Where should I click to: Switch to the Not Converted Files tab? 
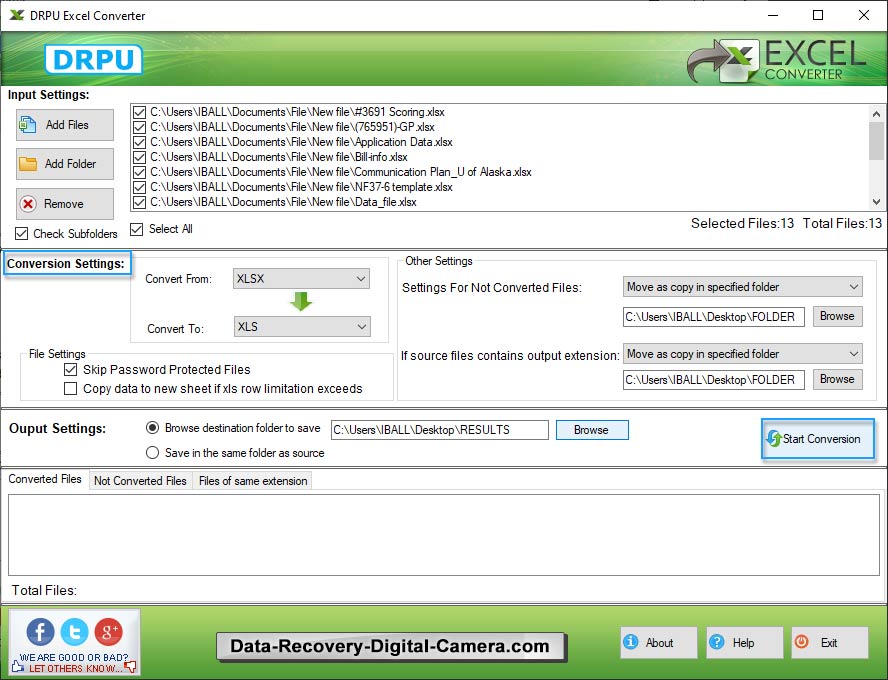coord(140,481)
